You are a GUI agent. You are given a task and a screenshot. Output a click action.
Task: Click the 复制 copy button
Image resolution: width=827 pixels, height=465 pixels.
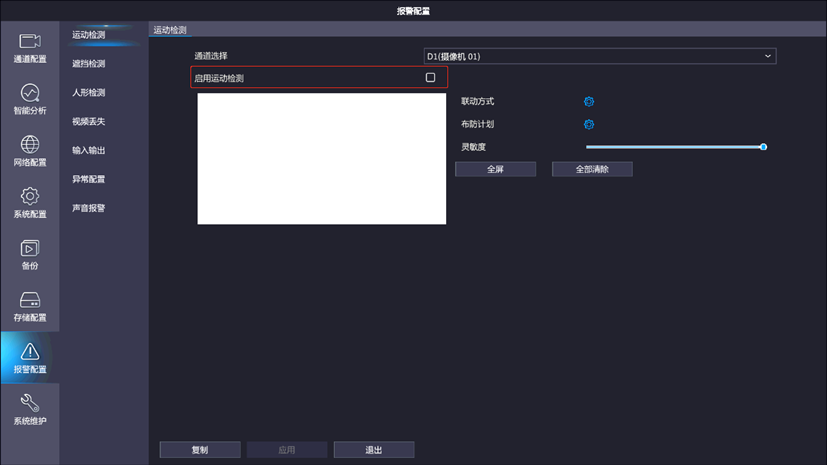point(200,450)
